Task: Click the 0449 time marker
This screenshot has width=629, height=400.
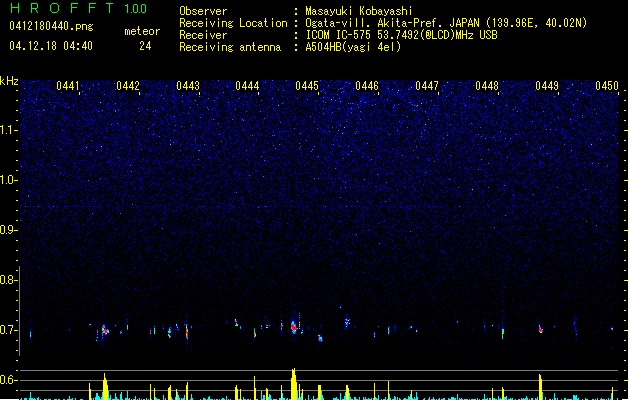Action: tap(547, 86)
